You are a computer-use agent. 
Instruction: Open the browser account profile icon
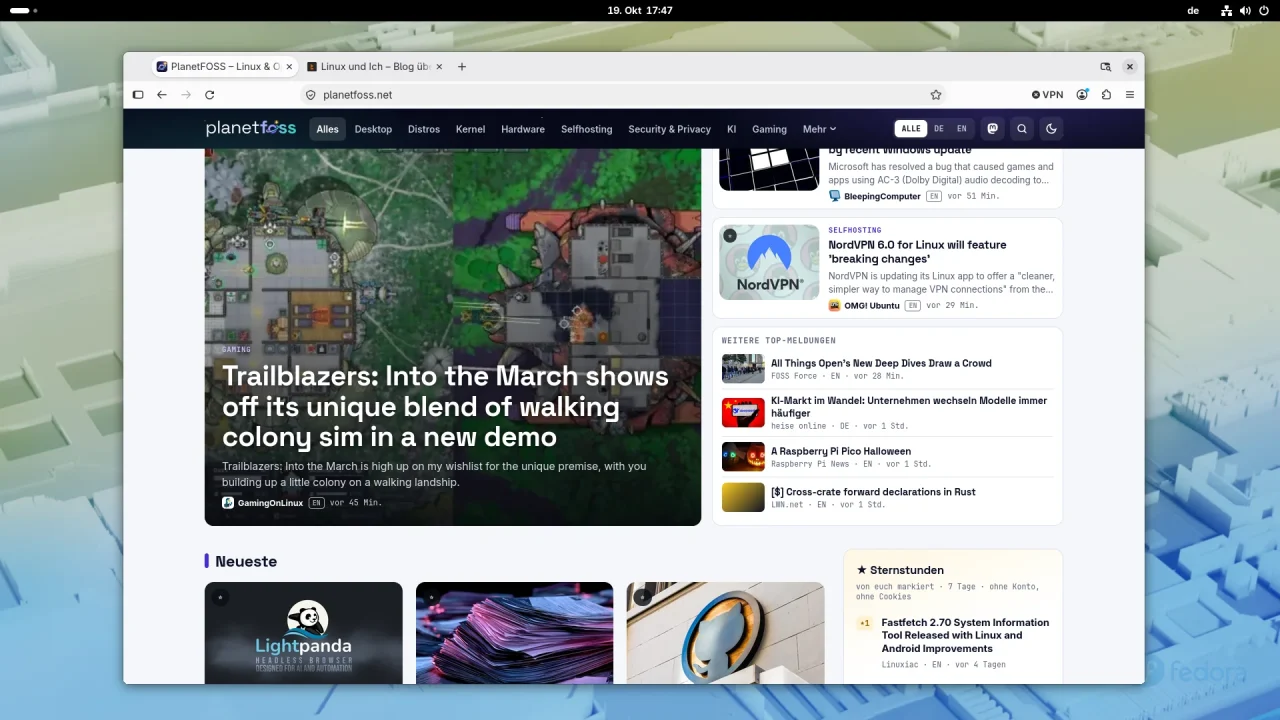click(x=1082, y=95)
